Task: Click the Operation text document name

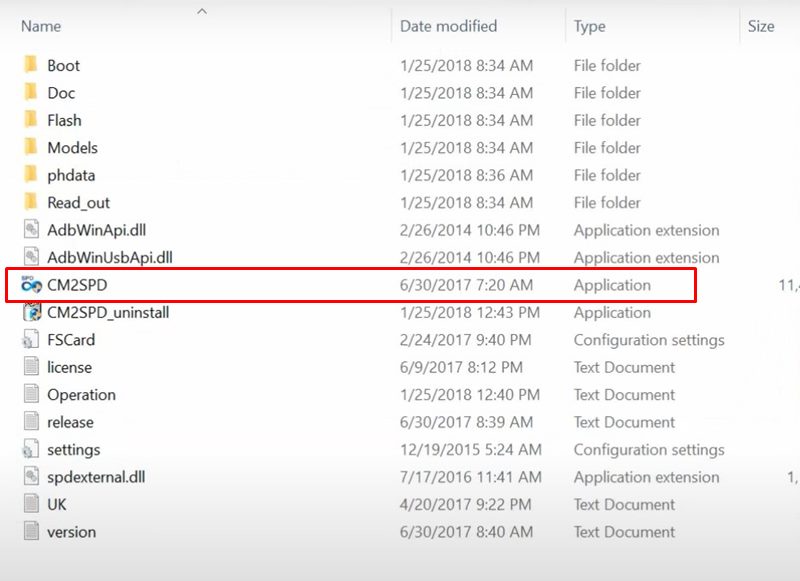Action: [x=81, y=395]
